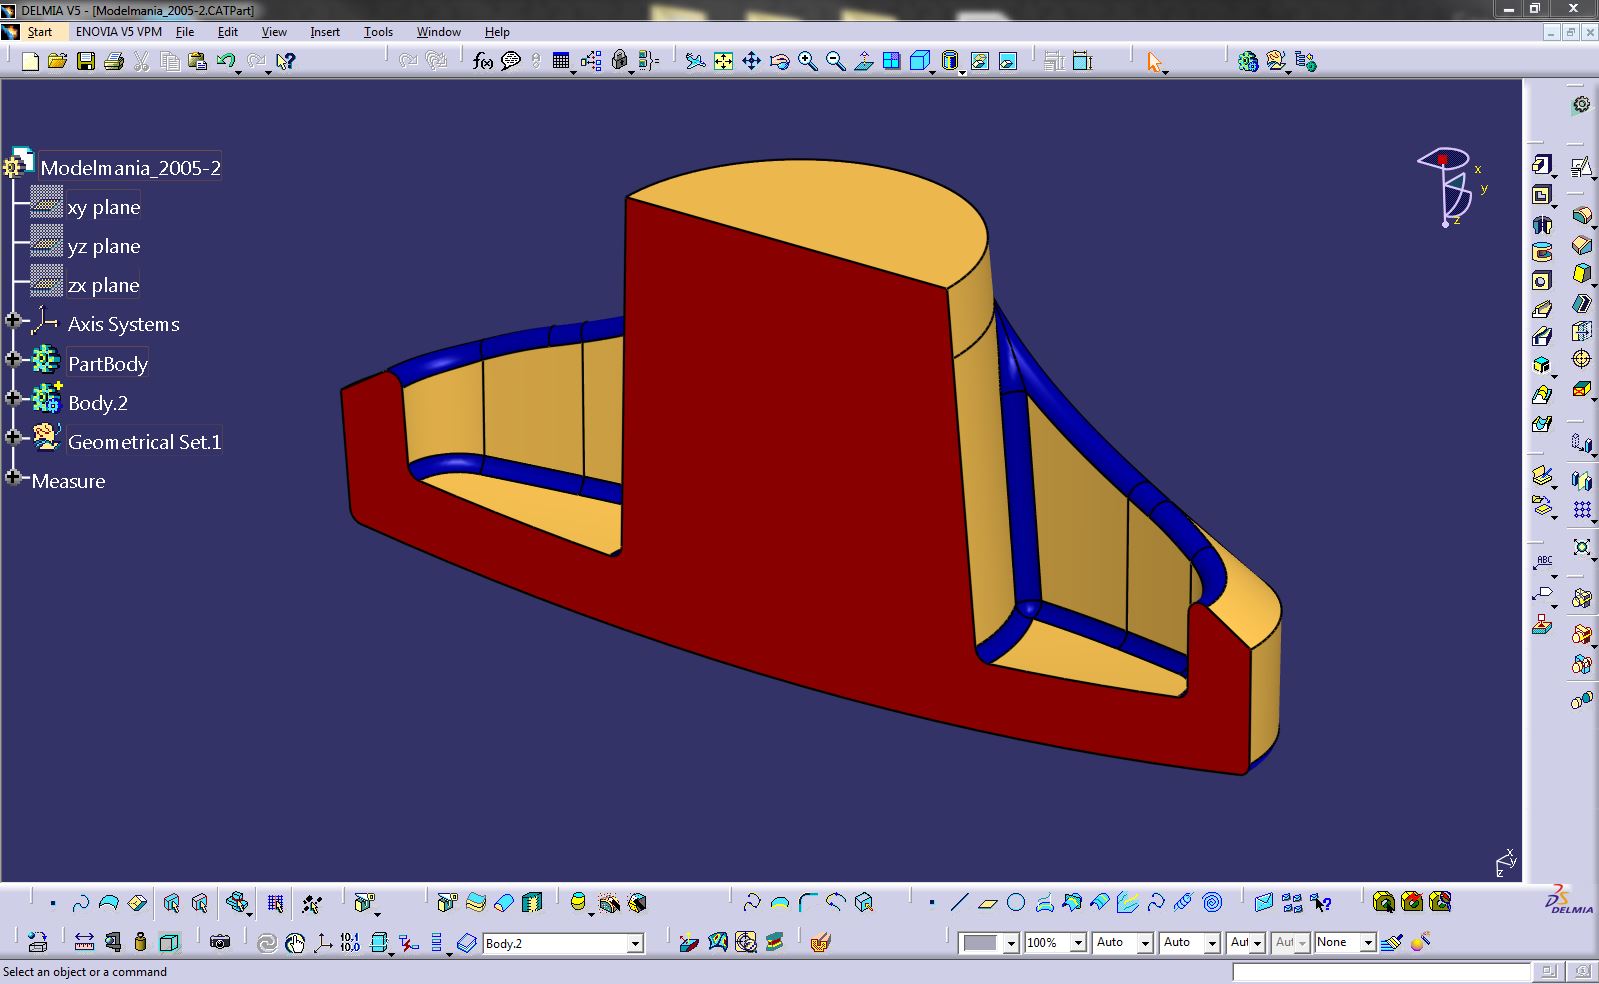Expand the PartBody tree node
The image size is (1599, 984).
[13, 359]
